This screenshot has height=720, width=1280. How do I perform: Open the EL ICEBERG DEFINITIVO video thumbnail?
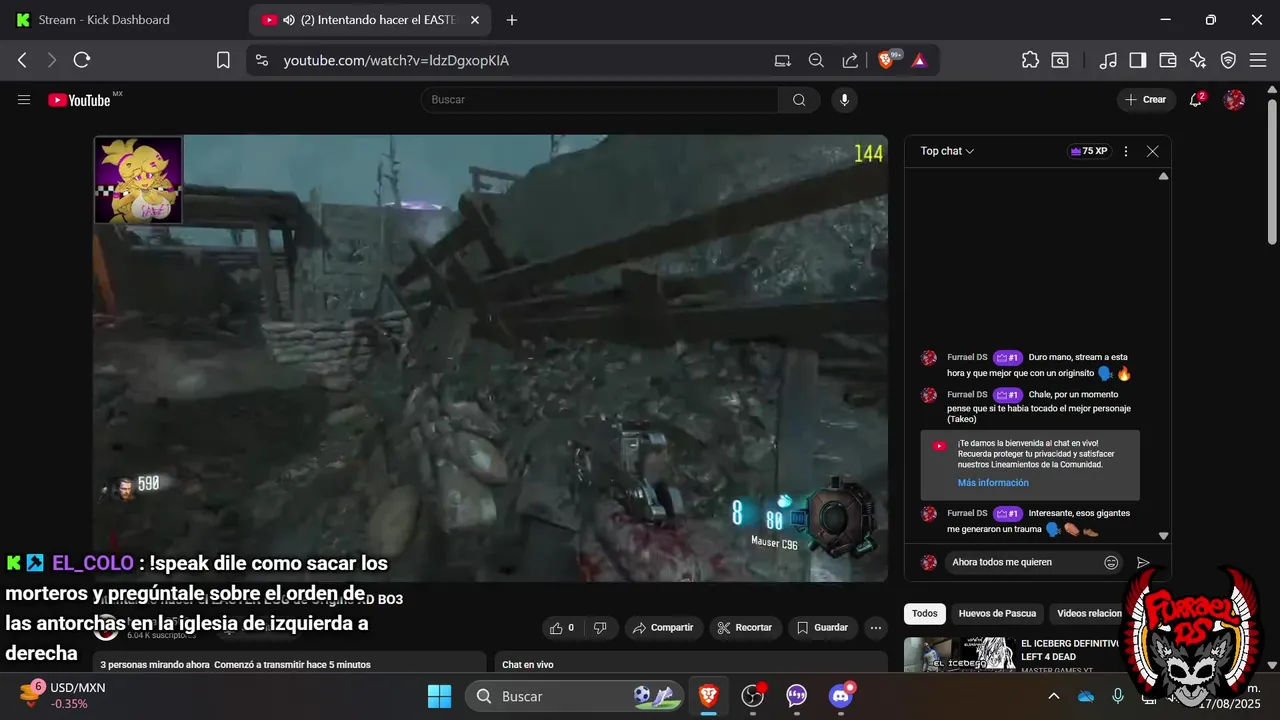[958, 655]
